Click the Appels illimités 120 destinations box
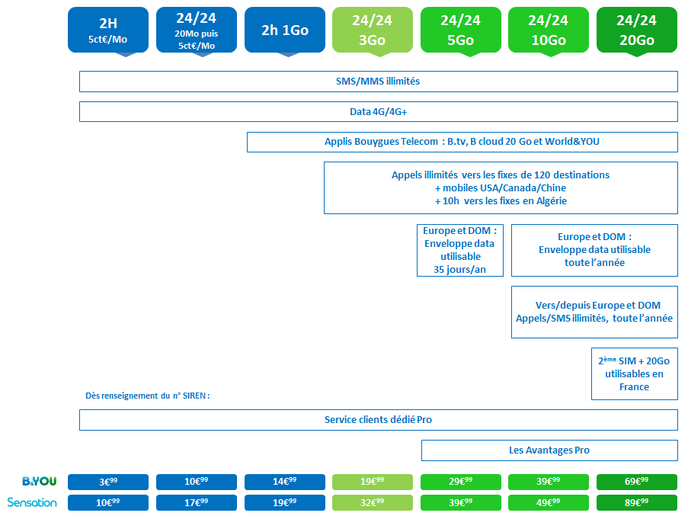This screenshot has height=516, width=688. (501, 188)
